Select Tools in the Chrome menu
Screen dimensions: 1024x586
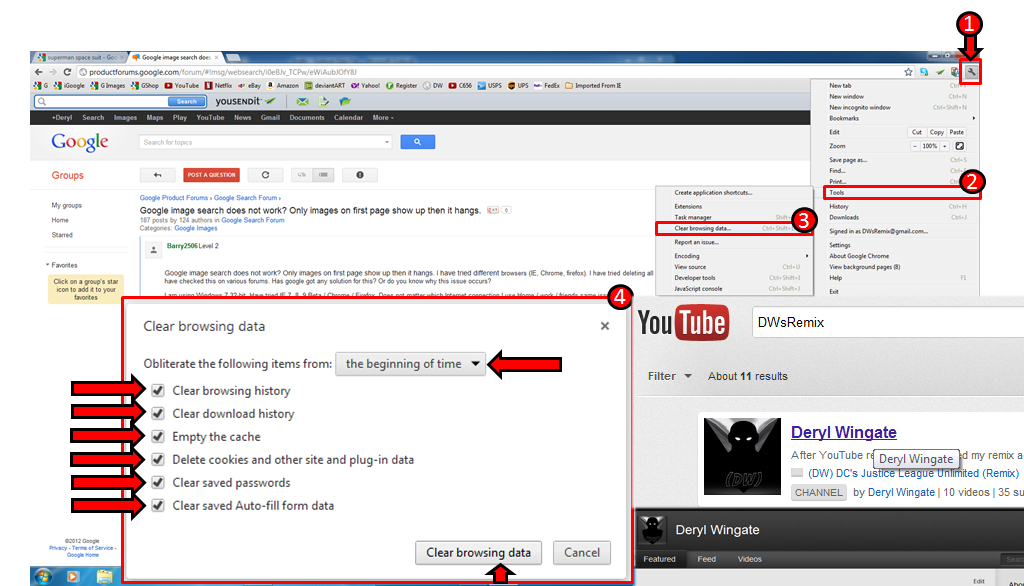coord(902,193)
